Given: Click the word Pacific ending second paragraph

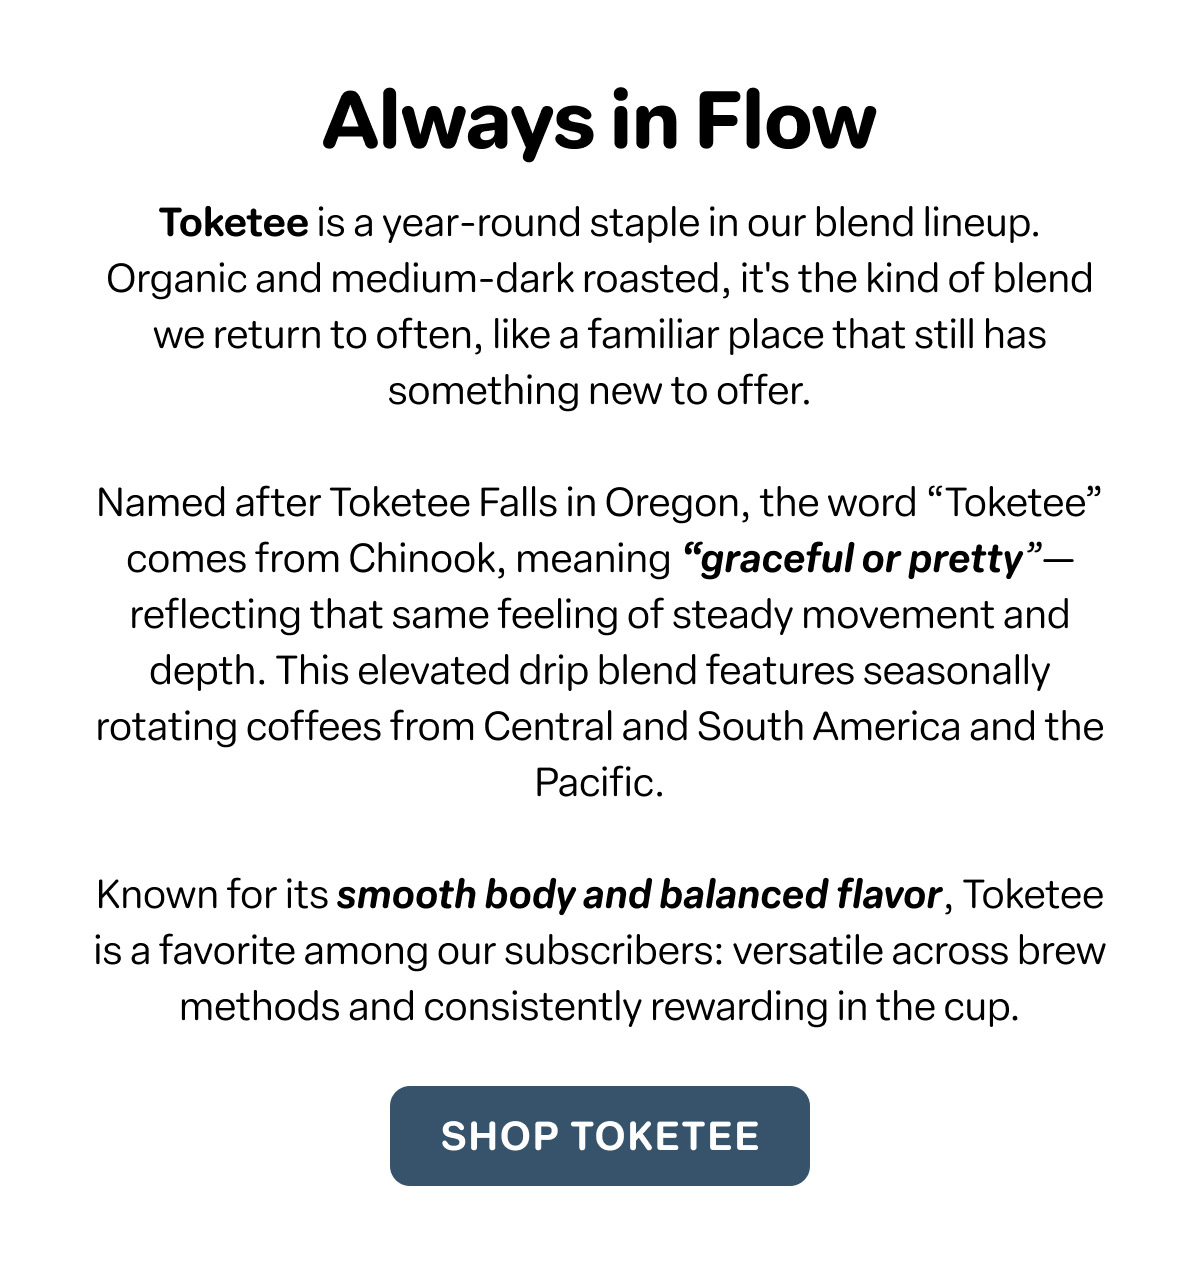Looking at the screenshot, I should coord(599,782).
